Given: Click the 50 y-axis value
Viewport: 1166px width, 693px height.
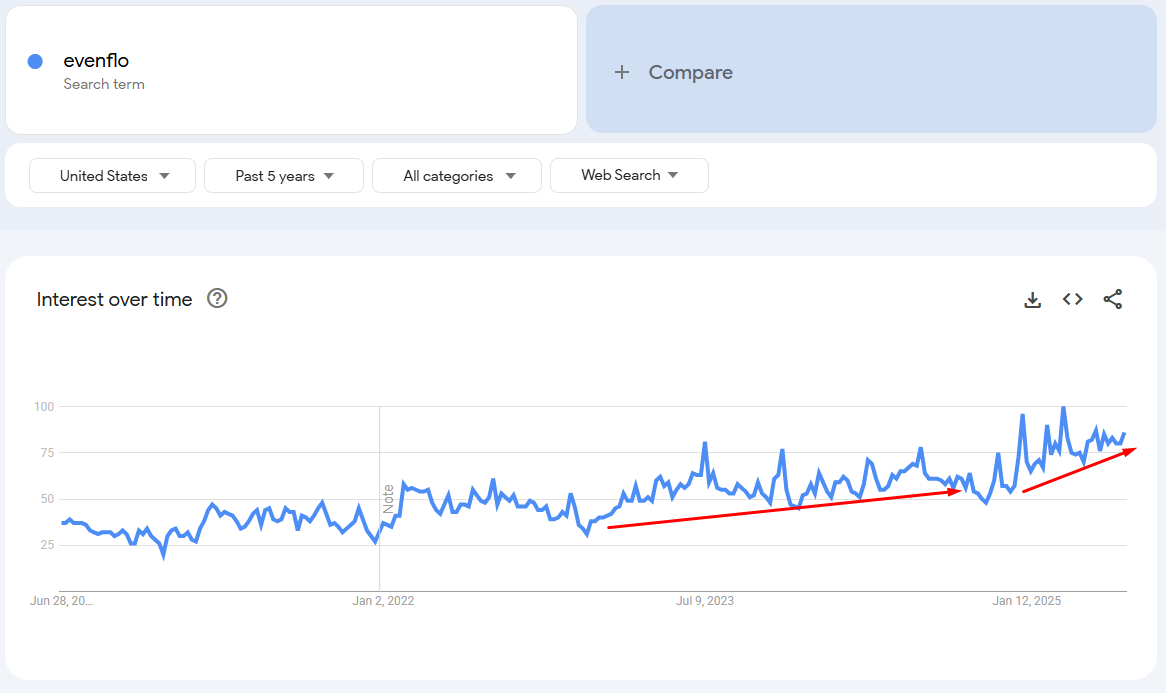Looking at the screenshot, I should pyautogui.click(x=47, y=499).
